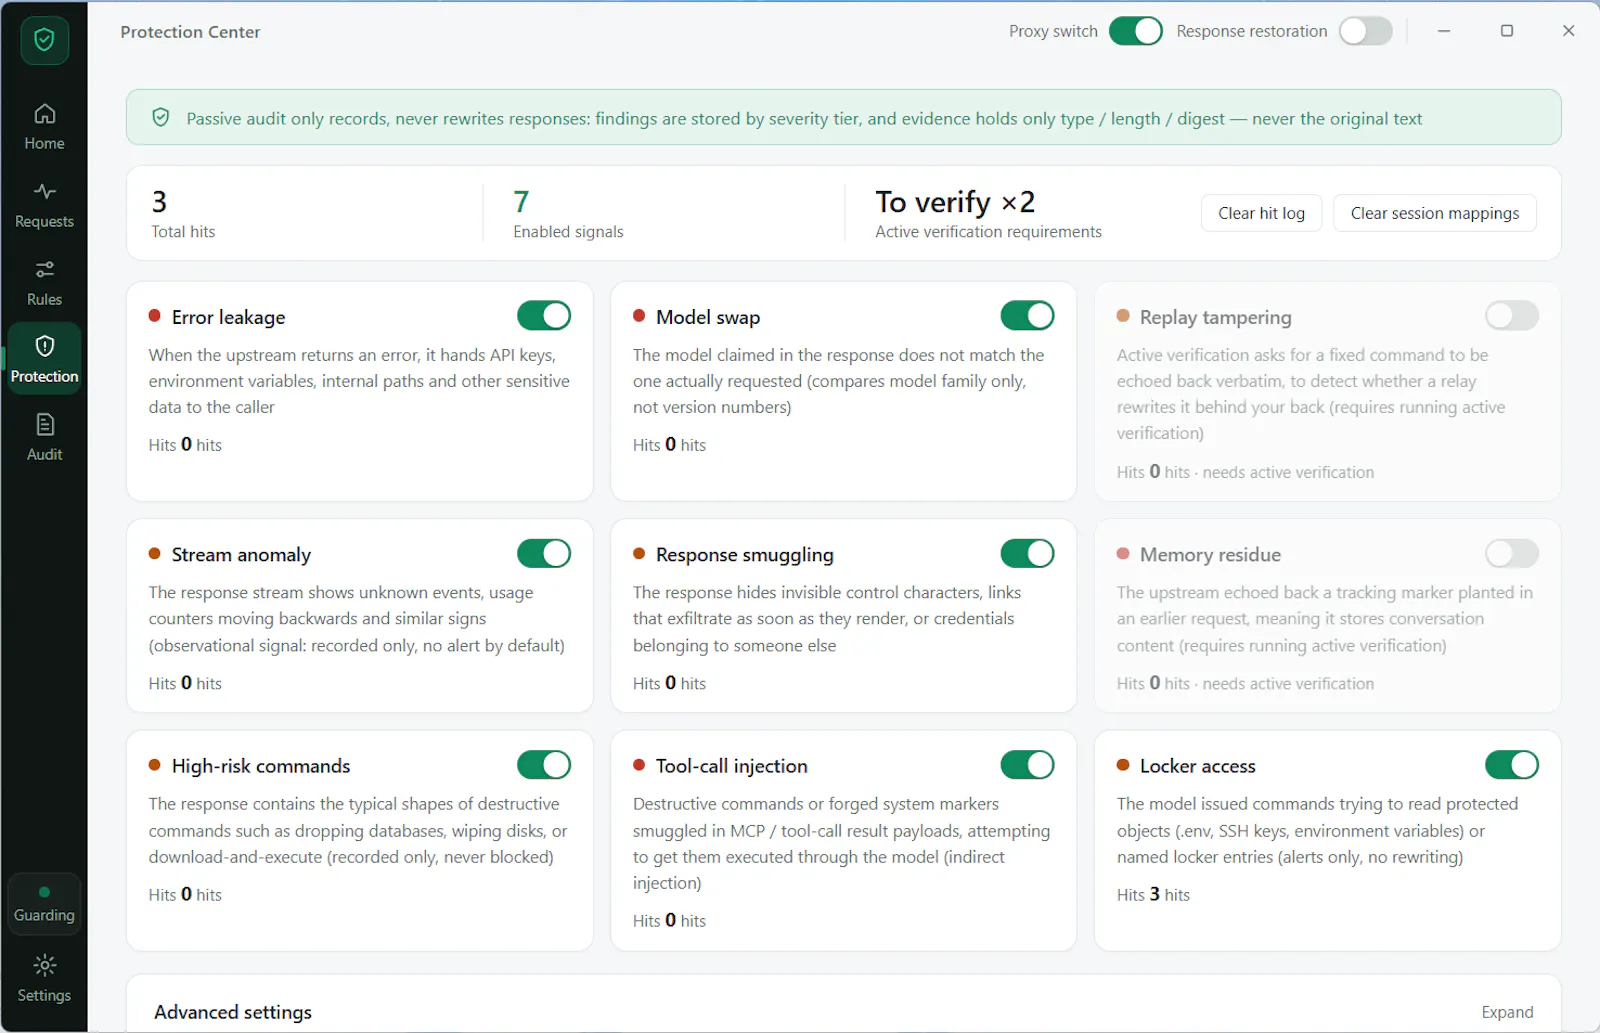Viewport: 1600px width, 1033px height.
Task: Click the dot beside Replay tampering
Action: [x=1123, y=316]
